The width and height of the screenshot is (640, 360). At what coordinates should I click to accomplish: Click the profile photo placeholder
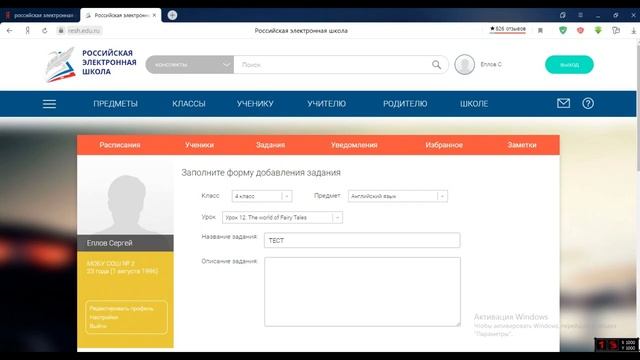click(x=125, y=195)
